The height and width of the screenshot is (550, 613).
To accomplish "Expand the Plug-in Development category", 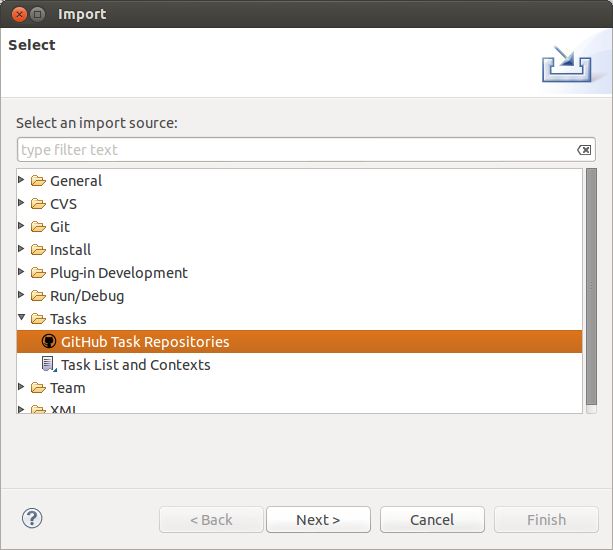I will tap(21, 272).
